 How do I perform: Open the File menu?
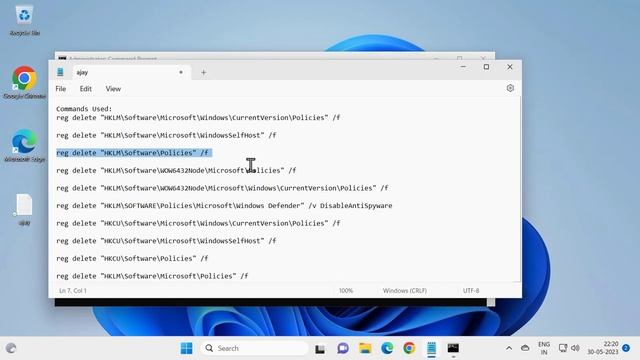[61, 89]
